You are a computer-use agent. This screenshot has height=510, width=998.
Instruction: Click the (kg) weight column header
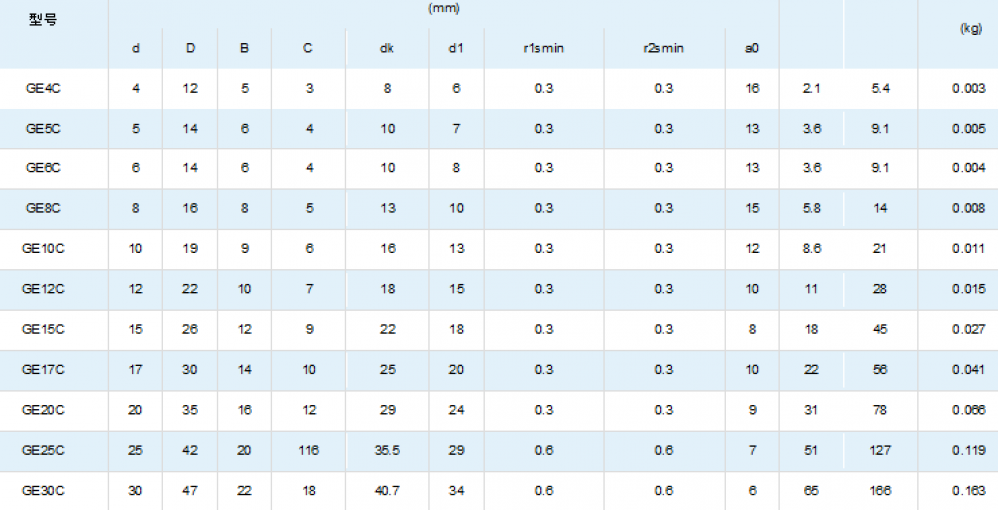970,29
